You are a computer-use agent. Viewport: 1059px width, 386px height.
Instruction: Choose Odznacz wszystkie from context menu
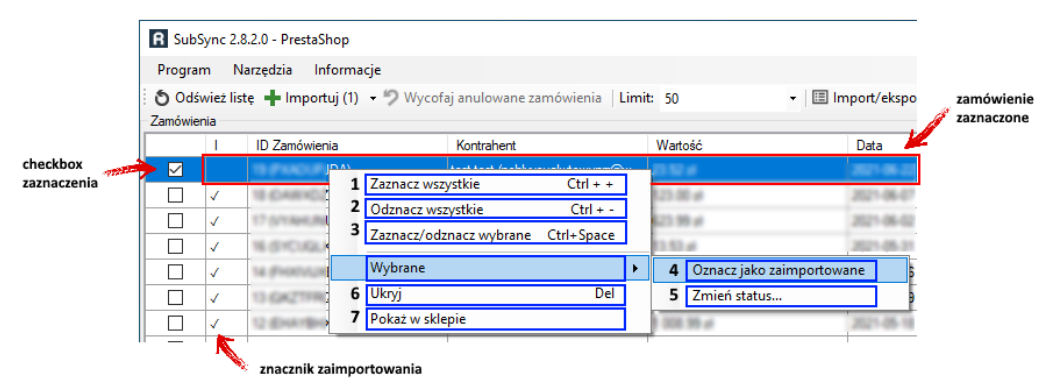(495, 209)
